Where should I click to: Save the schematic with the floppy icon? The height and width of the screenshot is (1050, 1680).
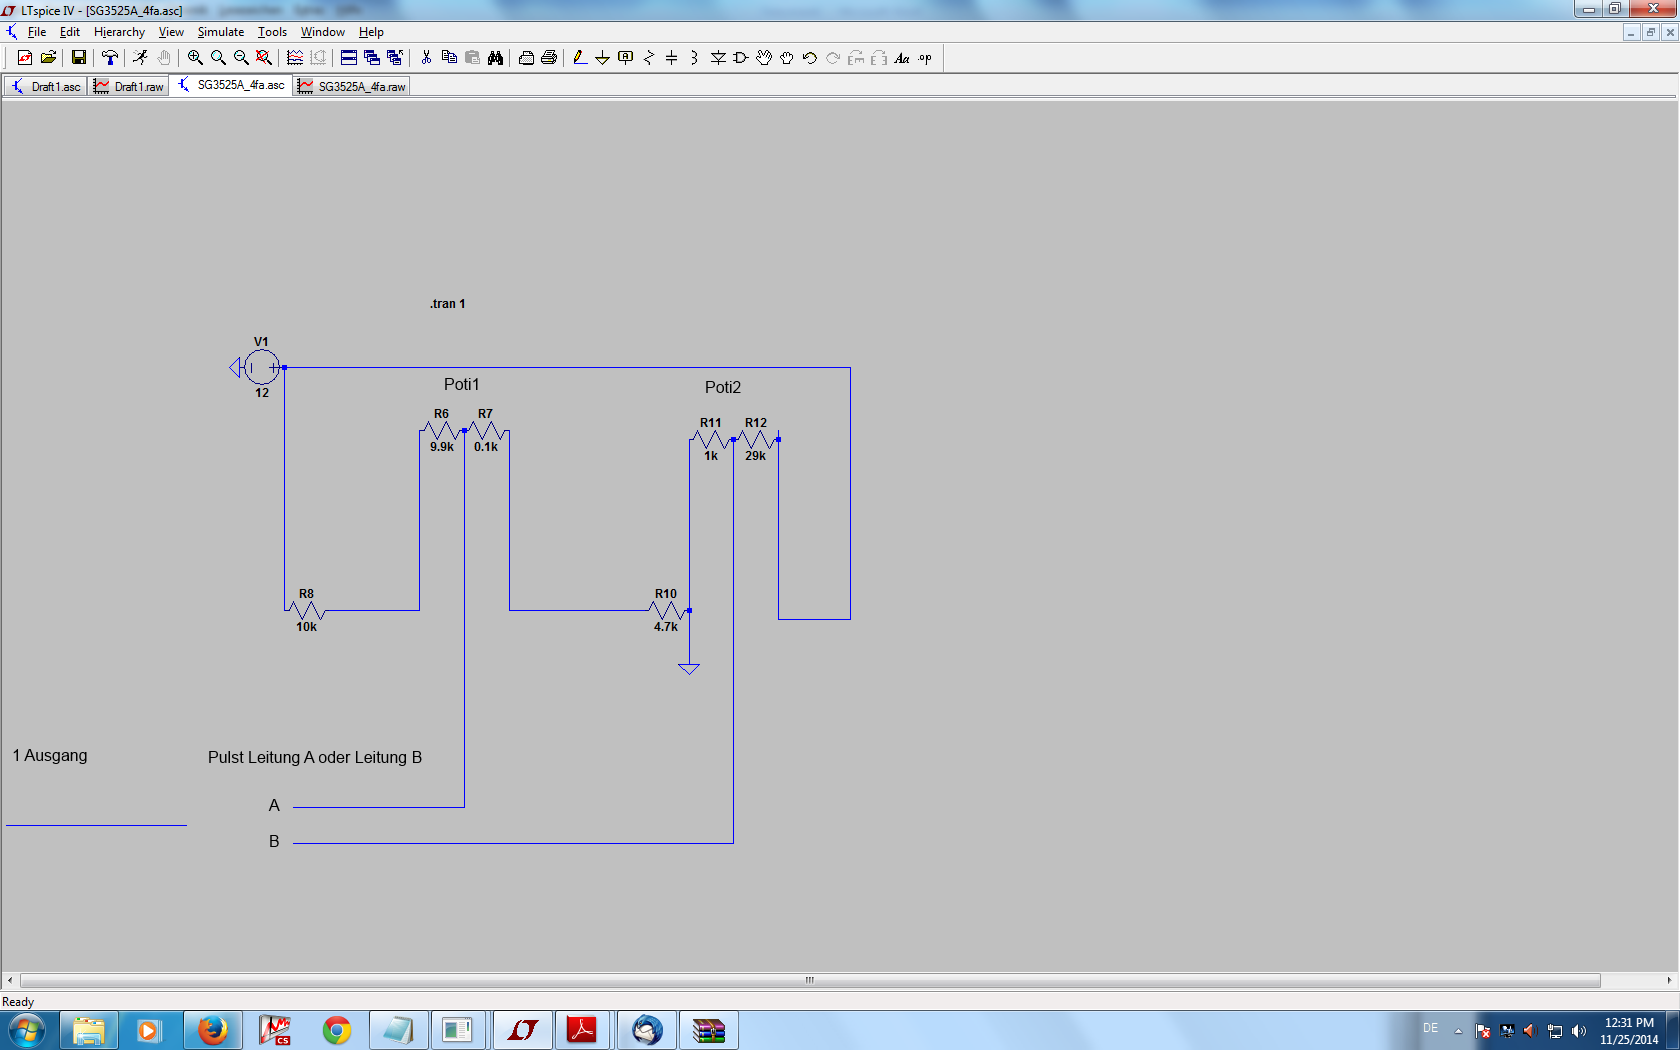pos(78,58)
